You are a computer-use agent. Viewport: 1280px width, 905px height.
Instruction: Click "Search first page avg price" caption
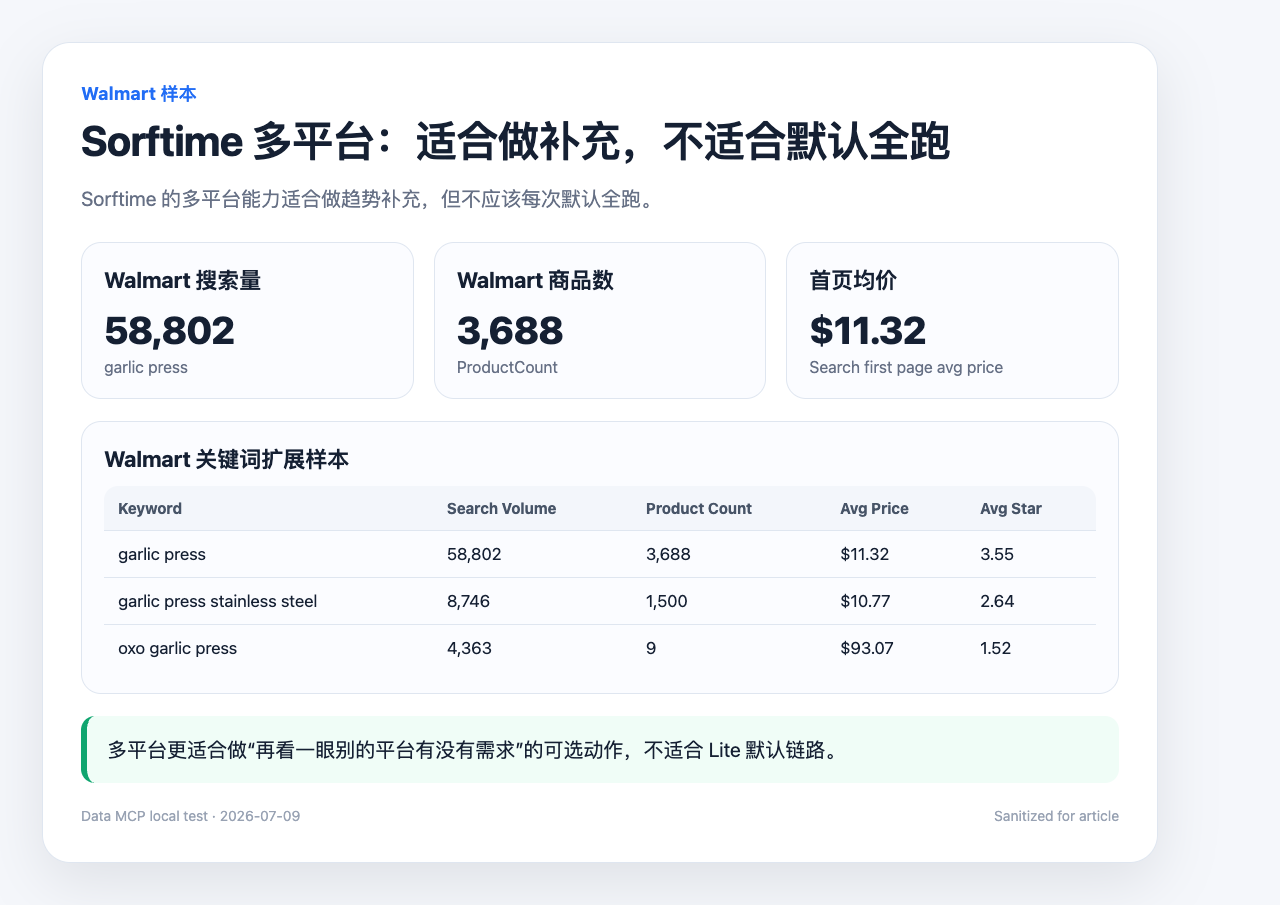pos(906,367)
